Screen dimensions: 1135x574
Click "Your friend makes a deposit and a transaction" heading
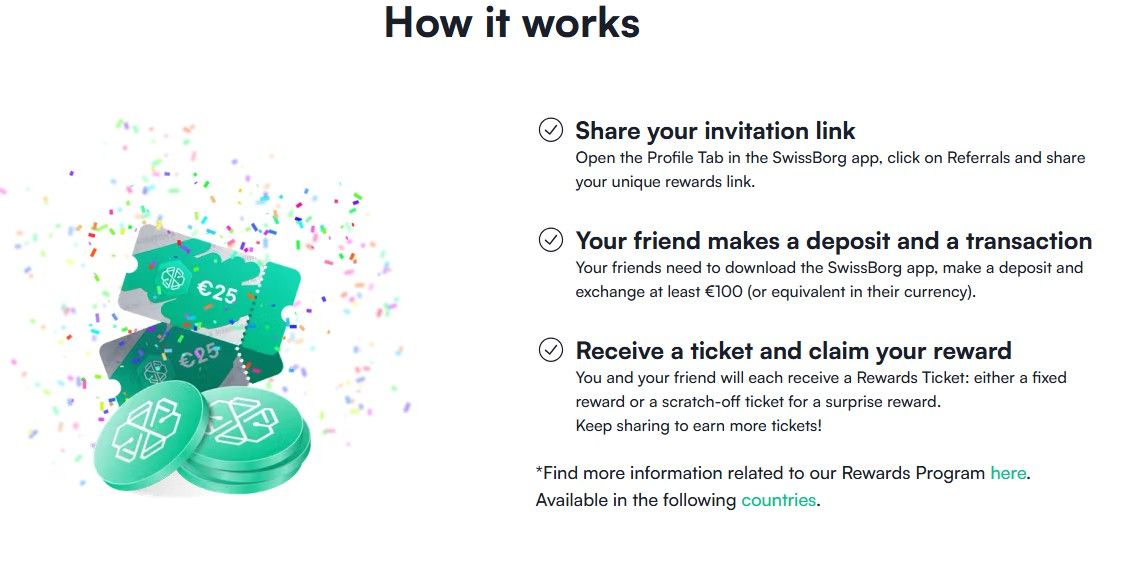coord(833,241)
